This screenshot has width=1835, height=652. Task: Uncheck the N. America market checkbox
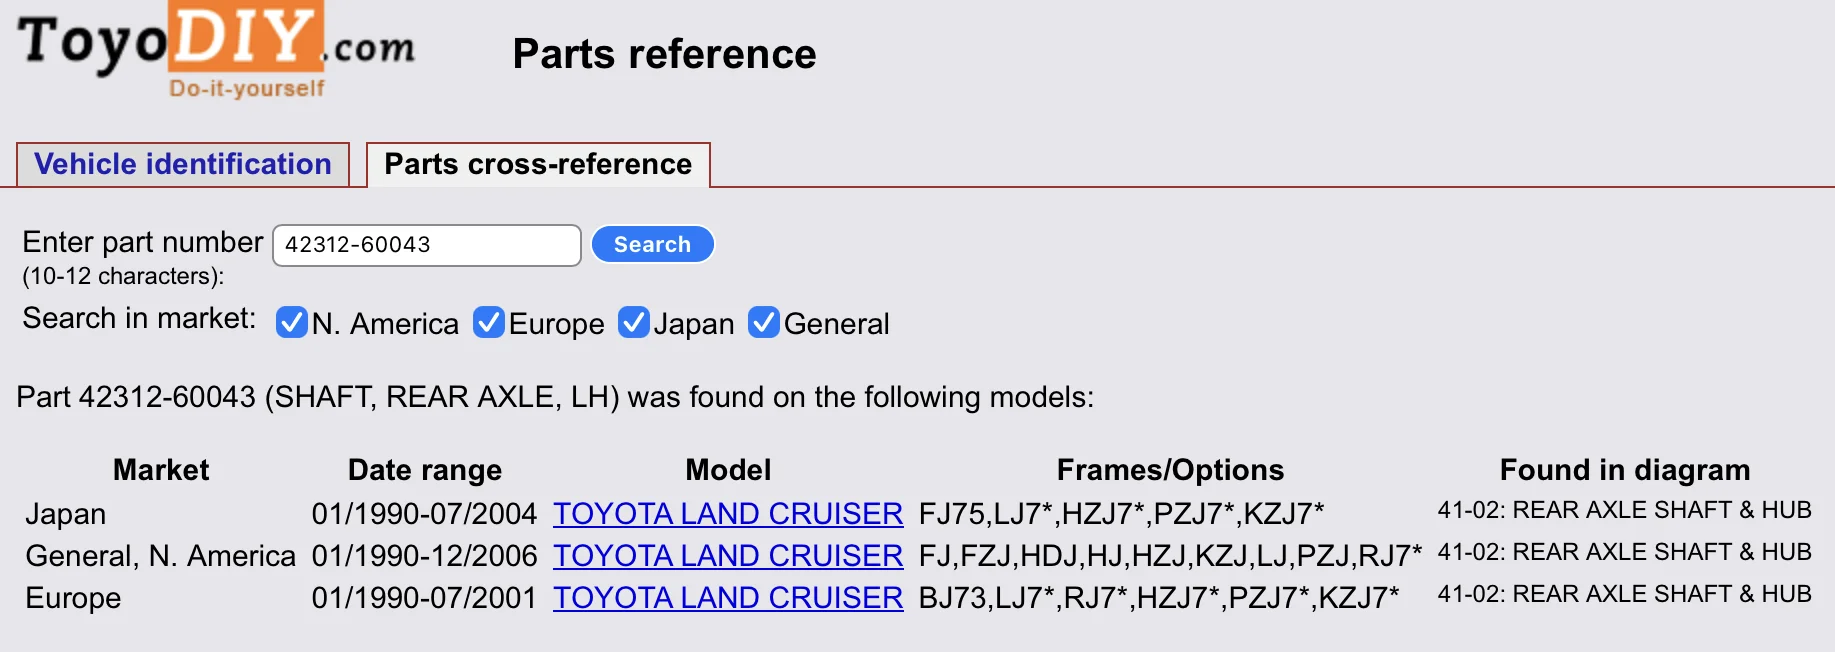pyautogui.click(x=291, y=323)
